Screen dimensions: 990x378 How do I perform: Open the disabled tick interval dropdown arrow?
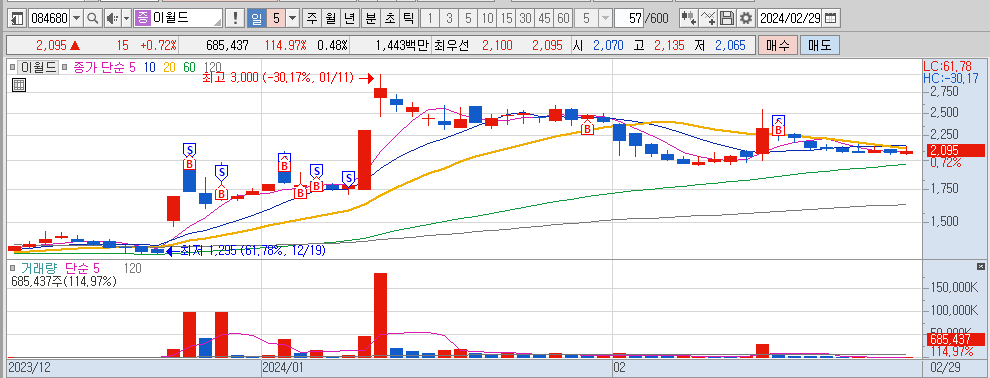(605, 18)
